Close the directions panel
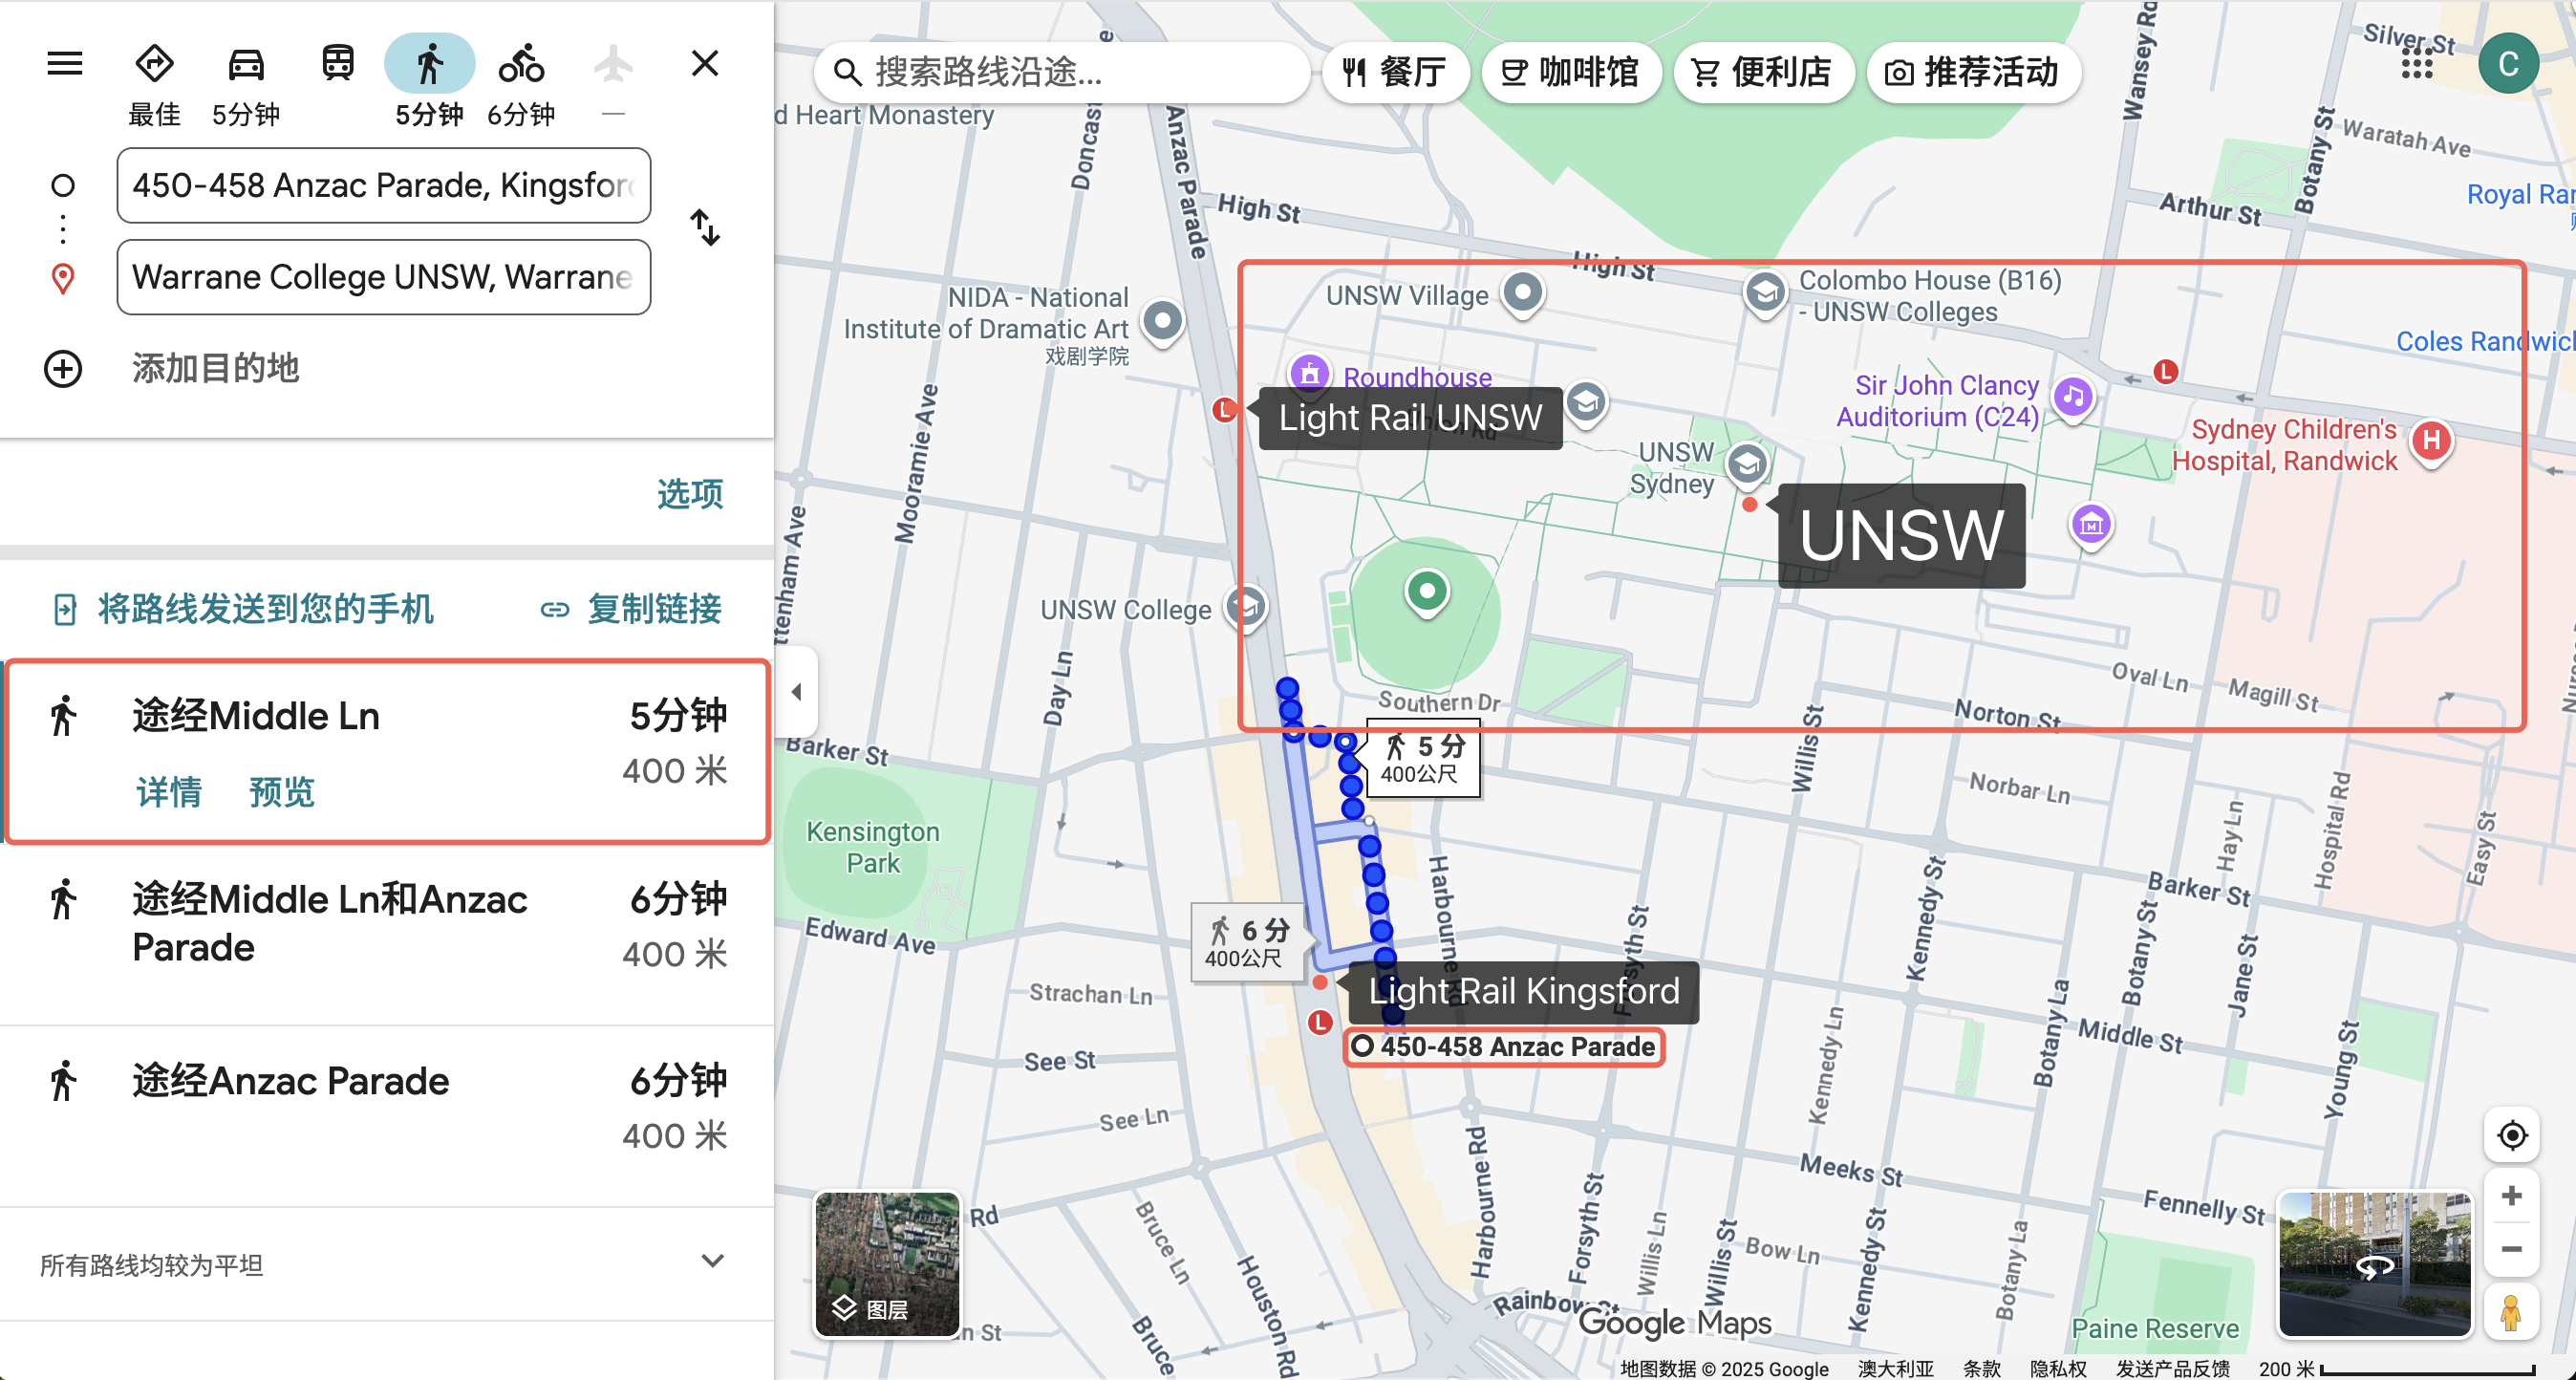The width and height of the screenshot is (2576, 1380). coord(705,64)
